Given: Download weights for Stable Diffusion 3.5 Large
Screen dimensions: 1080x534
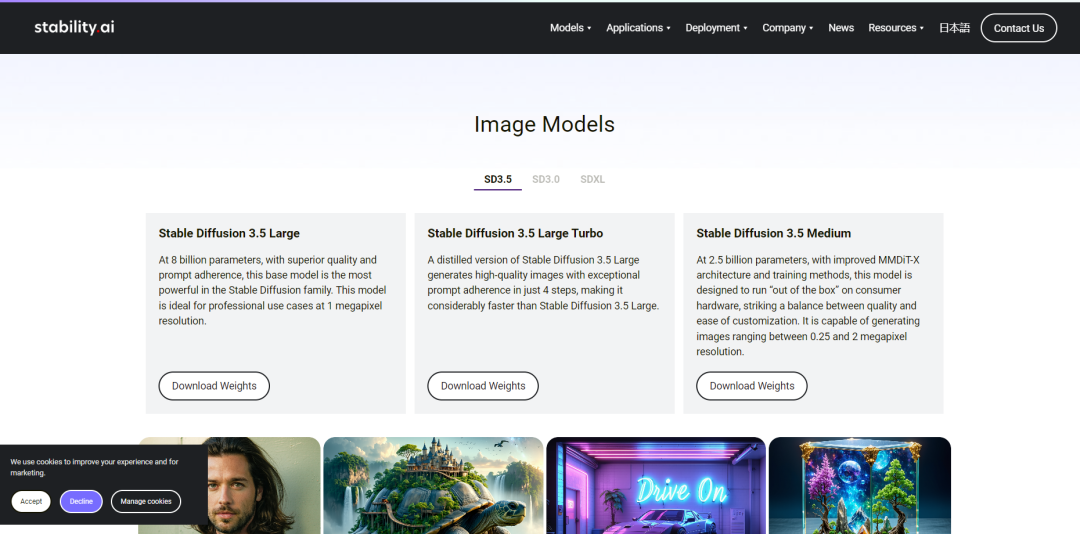Looking at the screenshot, I should (x=214, y=386).
